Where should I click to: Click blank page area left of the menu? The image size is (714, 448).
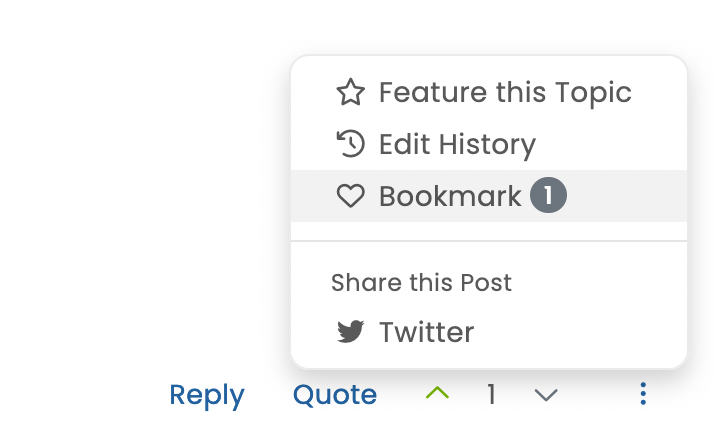pyautogui.click(x=140, y=200)
